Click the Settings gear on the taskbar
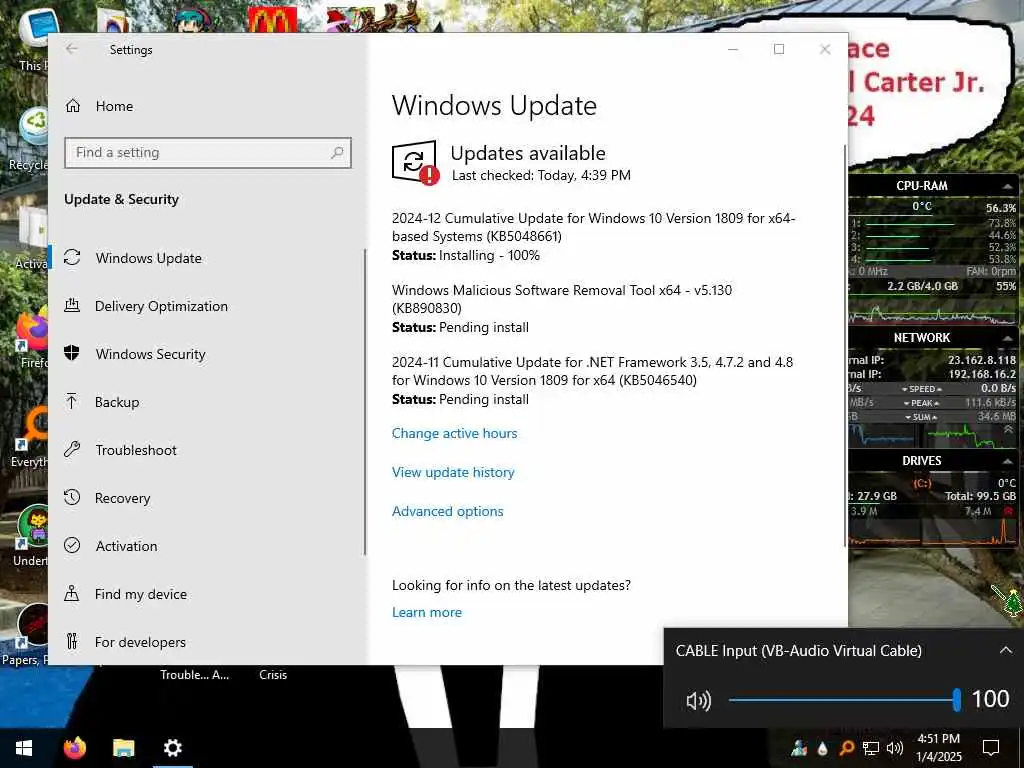 (x=172, y=748)
